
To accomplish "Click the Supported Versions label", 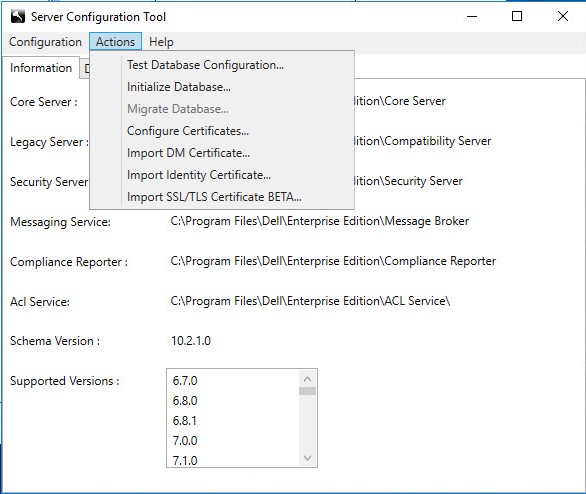I will [65, 381].
